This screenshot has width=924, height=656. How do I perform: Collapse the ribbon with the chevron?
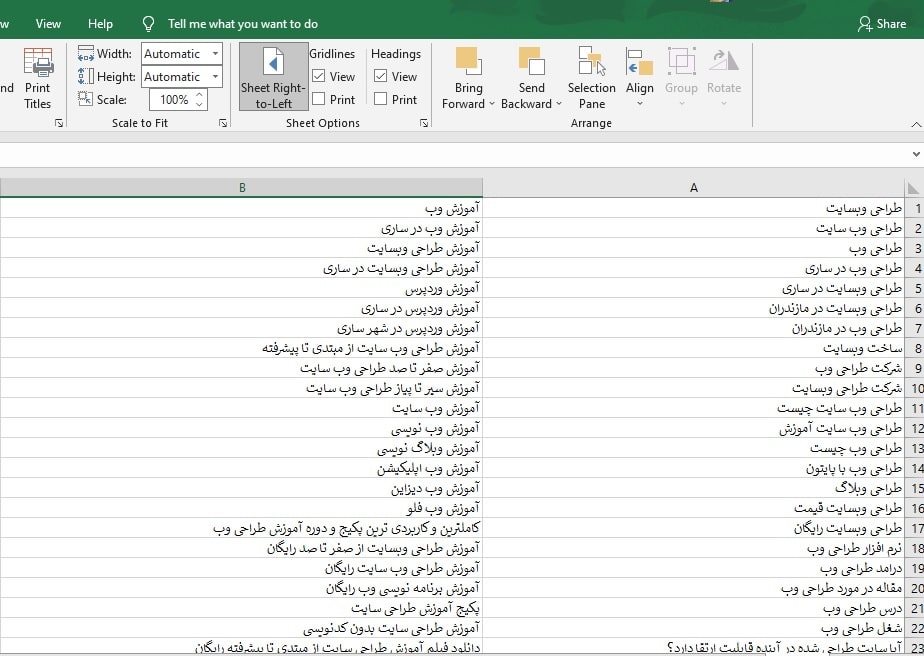916,124
